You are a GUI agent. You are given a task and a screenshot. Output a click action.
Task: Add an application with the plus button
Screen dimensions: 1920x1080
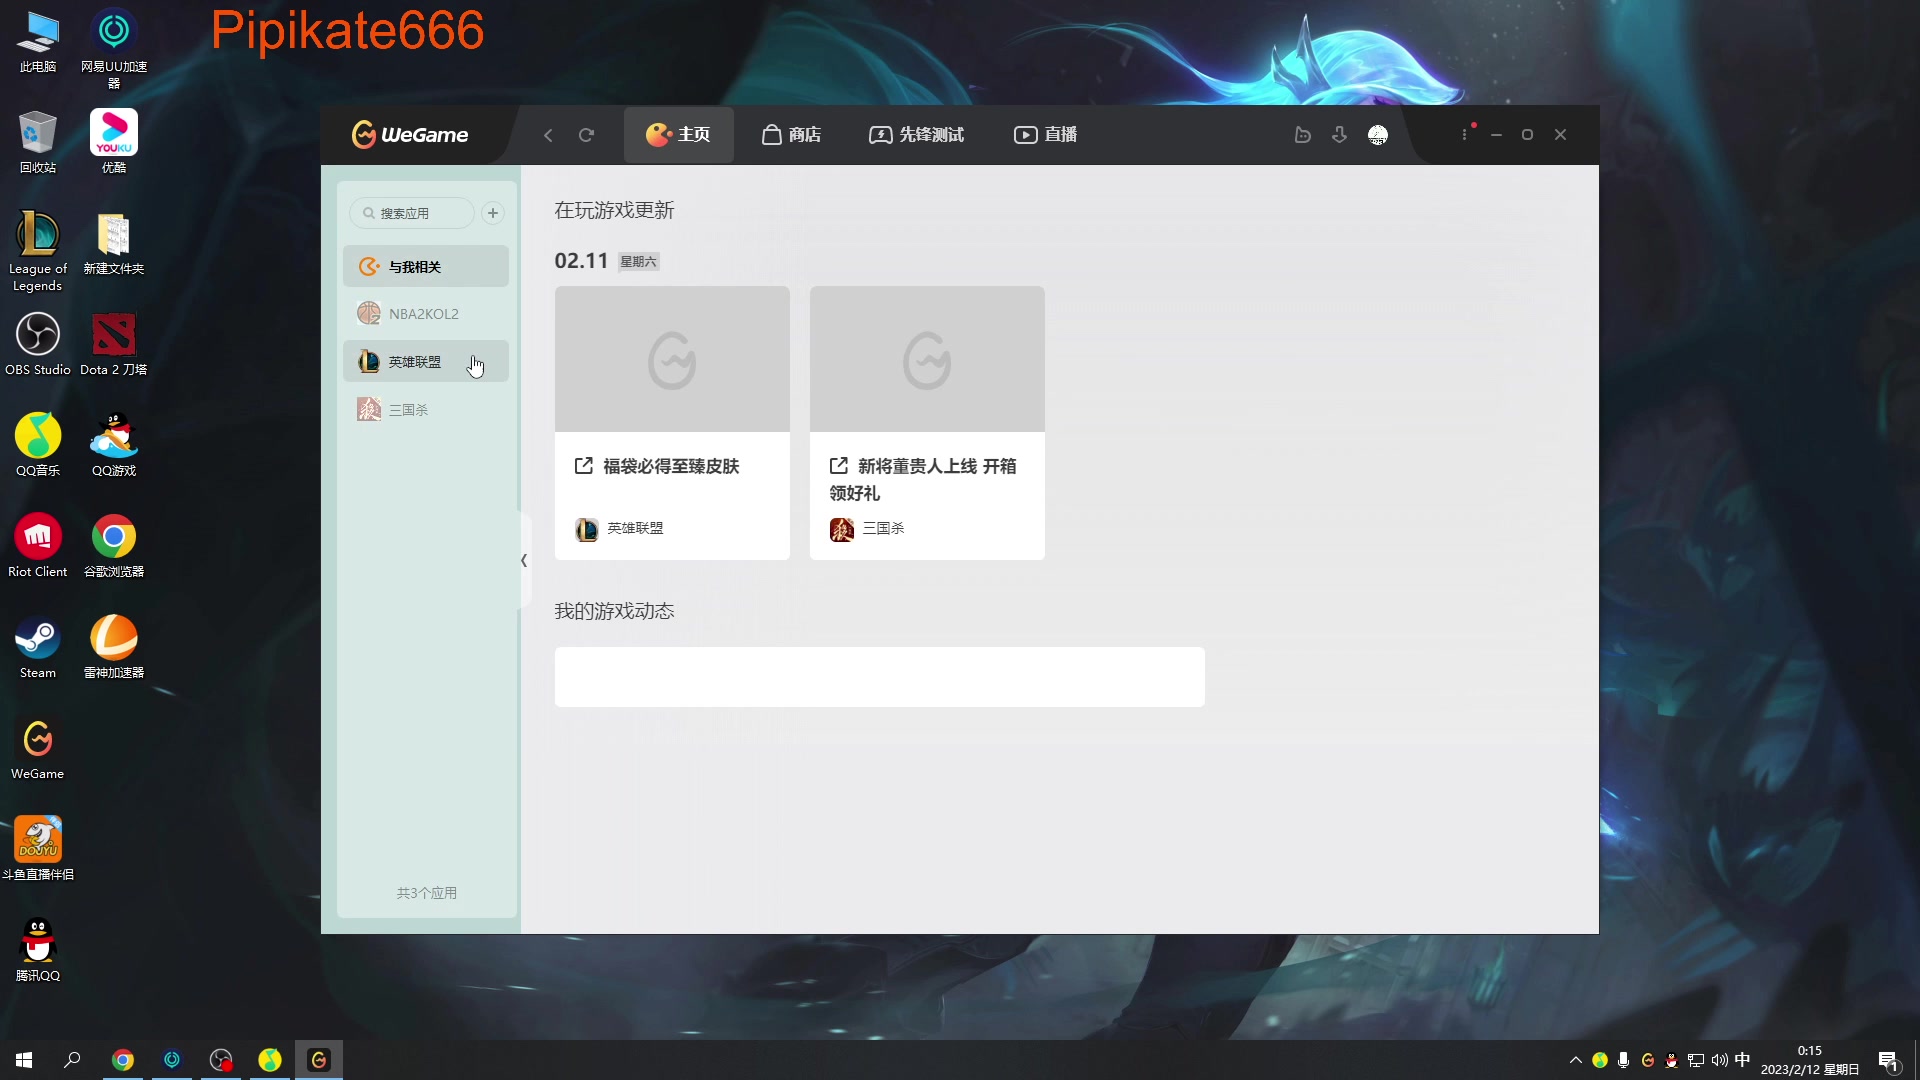point(493,213)
